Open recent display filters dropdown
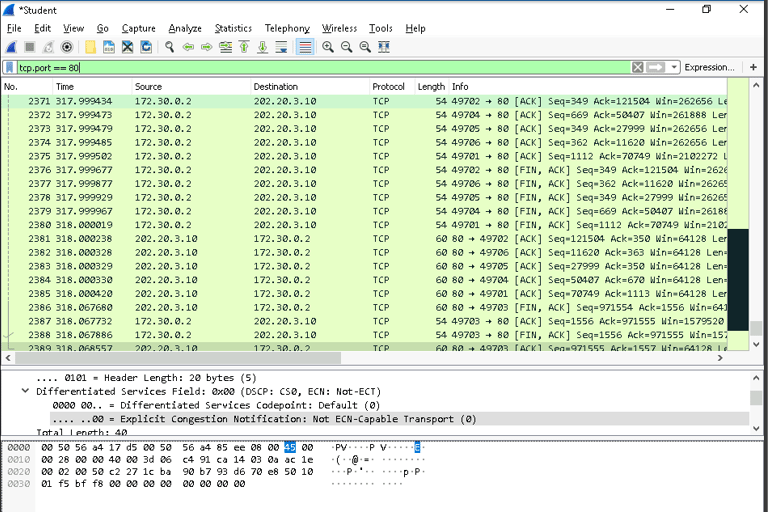 [674, 67]
